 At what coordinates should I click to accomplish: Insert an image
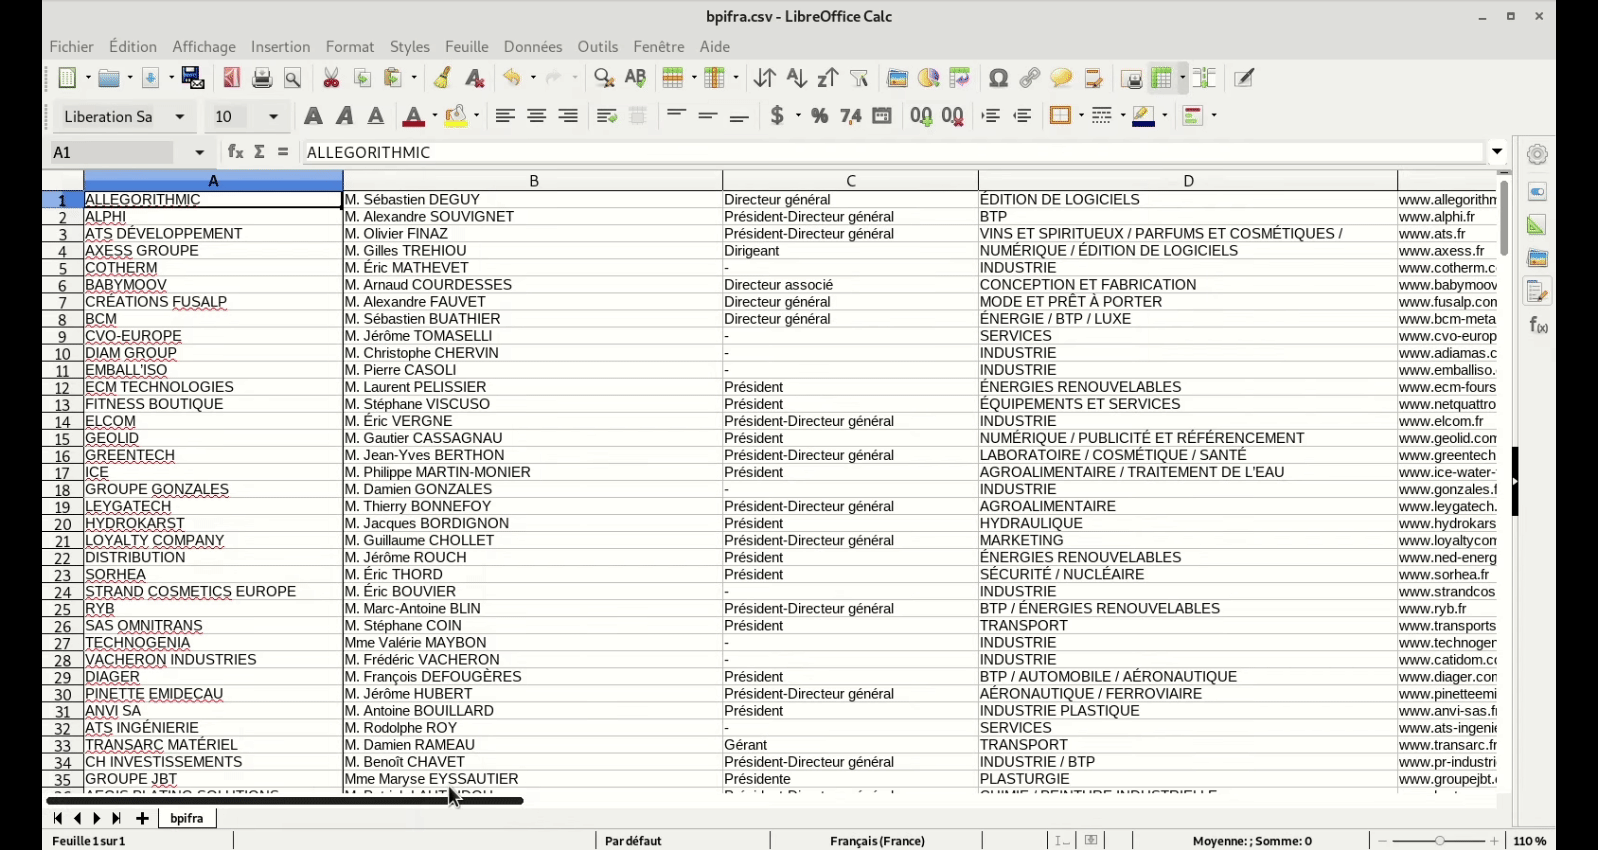898,78
